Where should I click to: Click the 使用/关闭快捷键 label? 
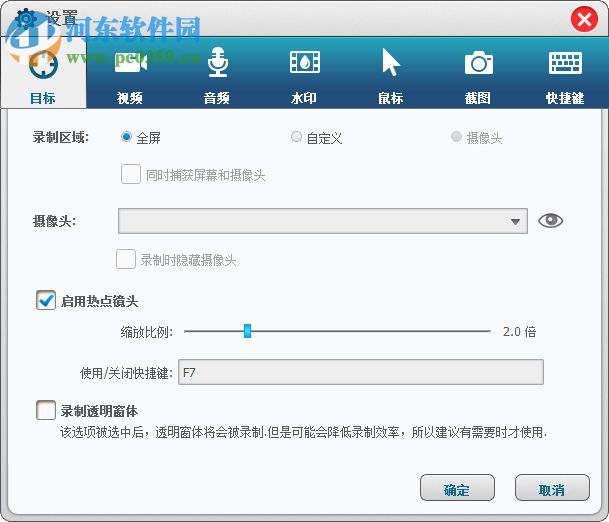pyautogui.click(x=126, y=373)
